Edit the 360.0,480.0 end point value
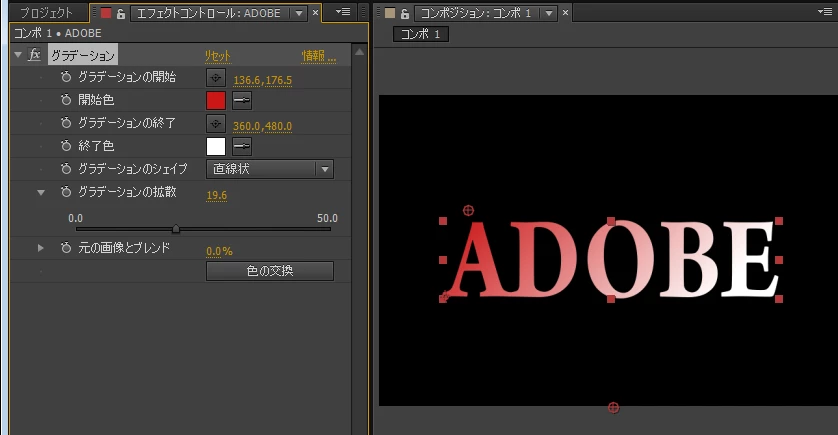The height and width of the screenshot is (435, 838). point(262,126)
